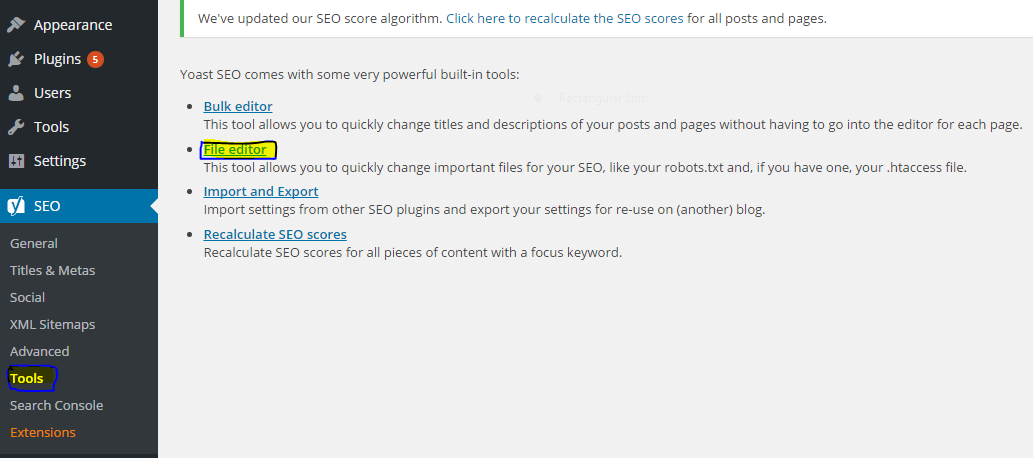Click the Tools wrench icon
Image resolution: width=1033 pixels, height=458 pixels.
(x=16, y=127)
